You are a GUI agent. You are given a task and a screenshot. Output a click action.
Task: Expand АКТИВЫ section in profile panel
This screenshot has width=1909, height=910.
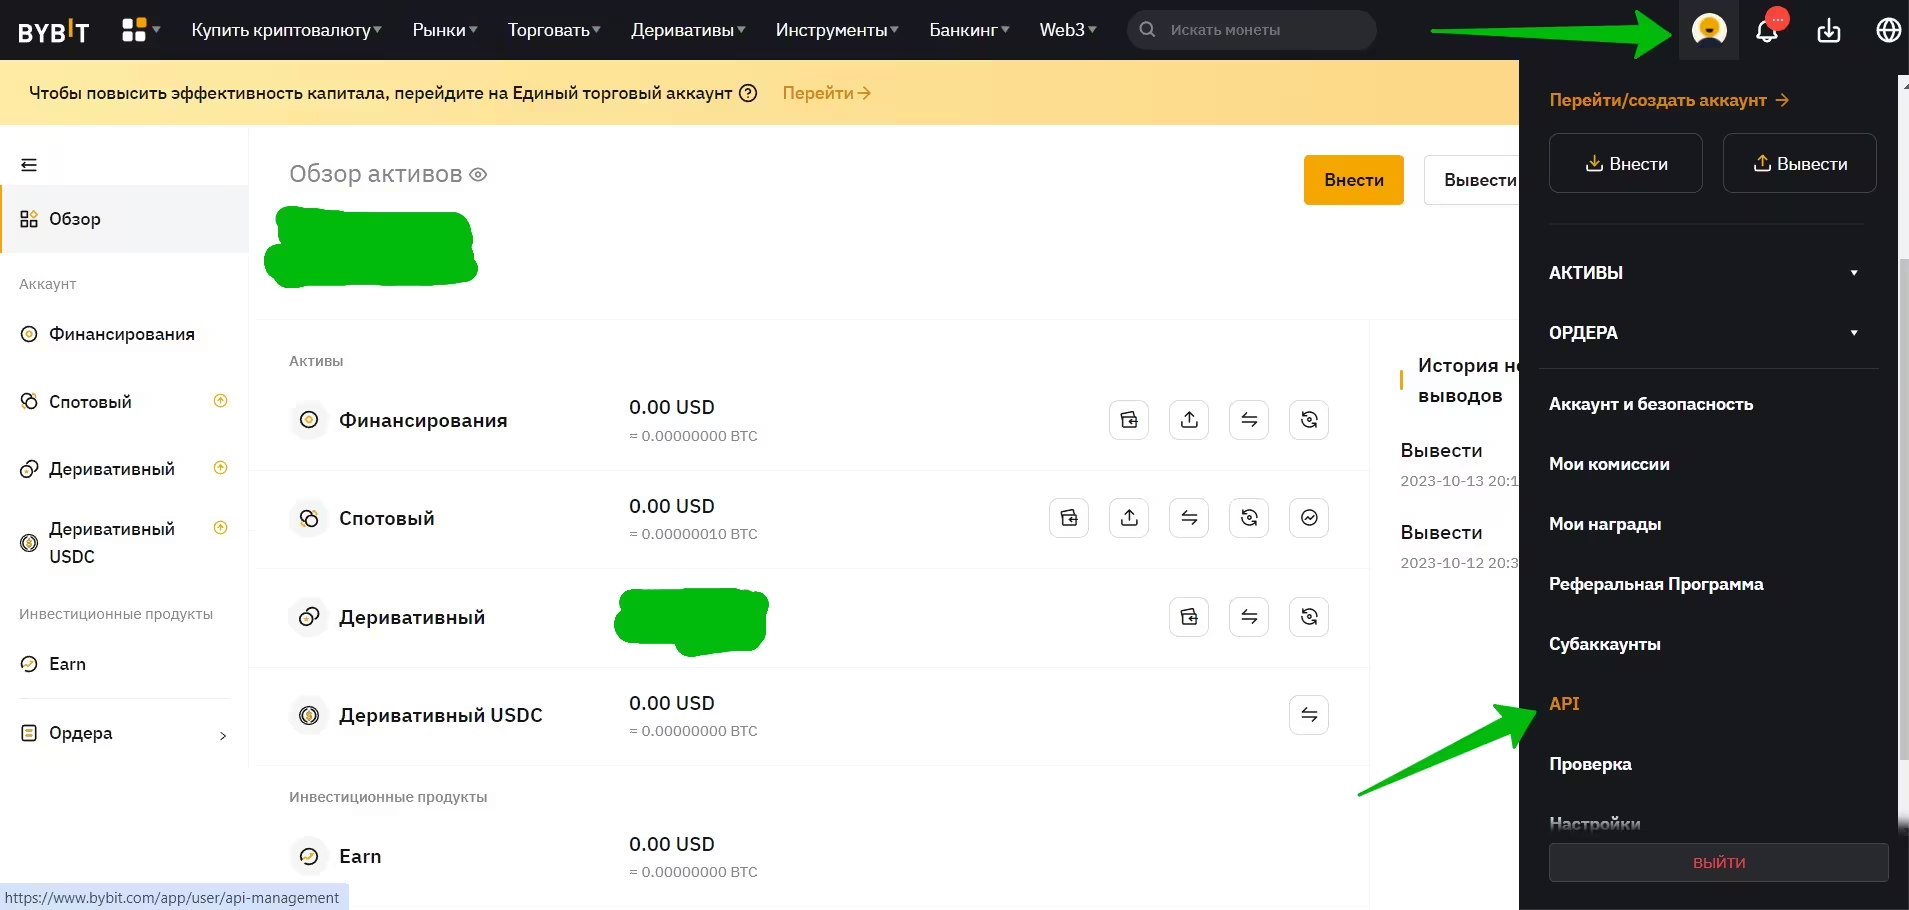click(1703, 273)
